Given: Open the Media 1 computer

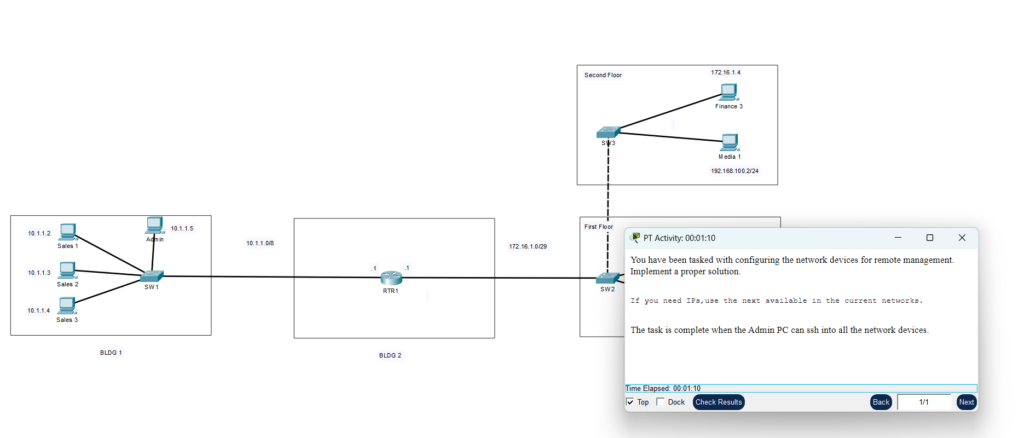Looking at the screenshot, I should pos(729,142).
